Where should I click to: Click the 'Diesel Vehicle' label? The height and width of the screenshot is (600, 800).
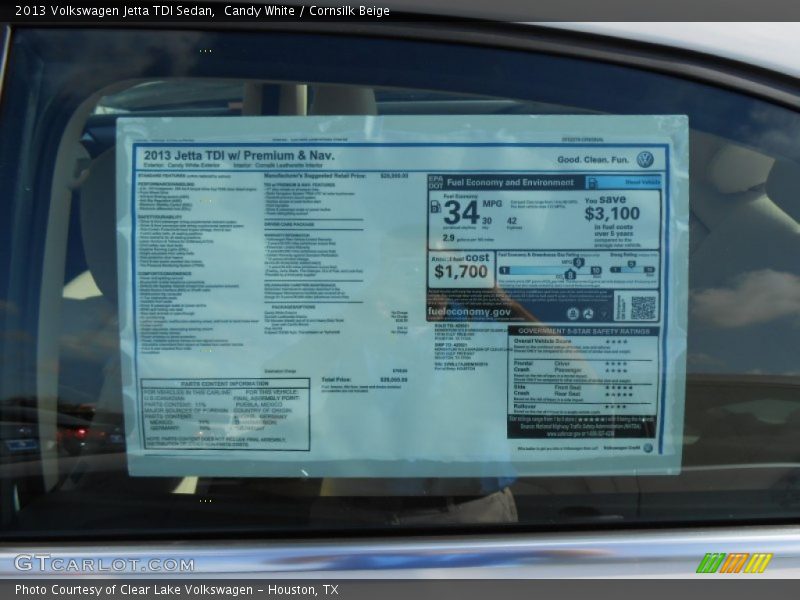pyautogui.click(x=643, y=182)
